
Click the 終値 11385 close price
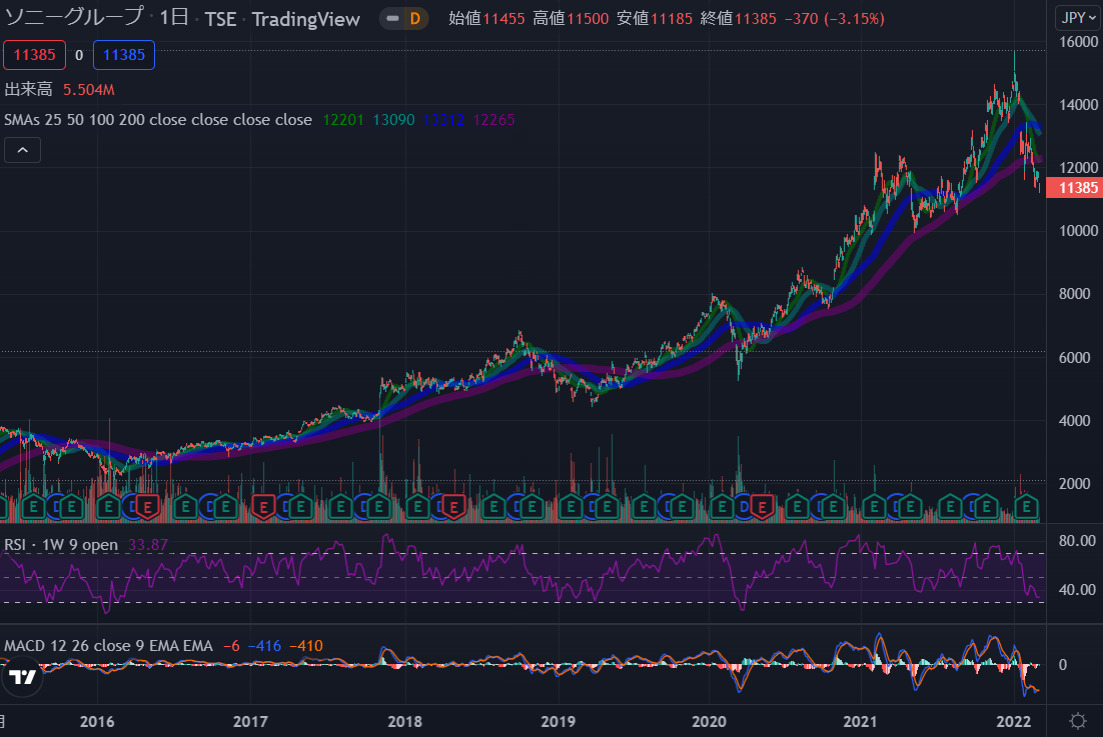(x=739, y=18)
